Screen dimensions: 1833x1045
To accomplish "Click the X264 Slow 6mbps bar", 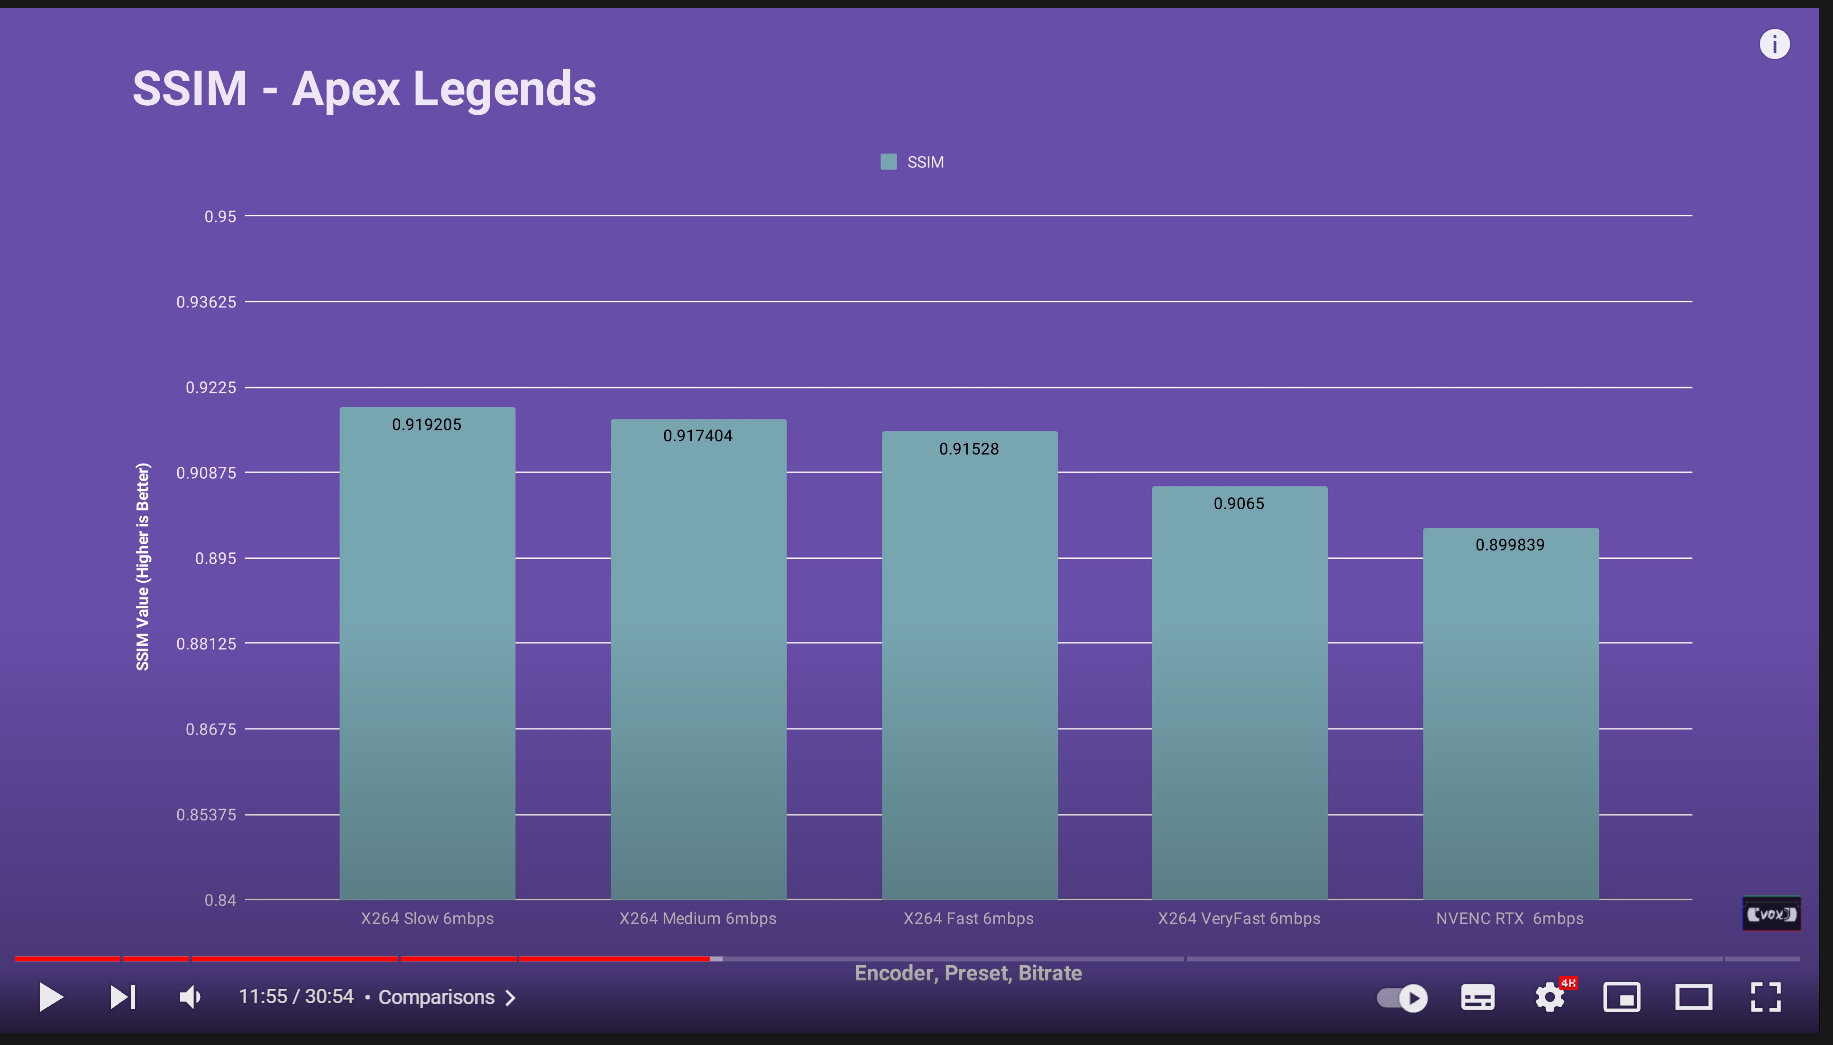I will 427,653.
